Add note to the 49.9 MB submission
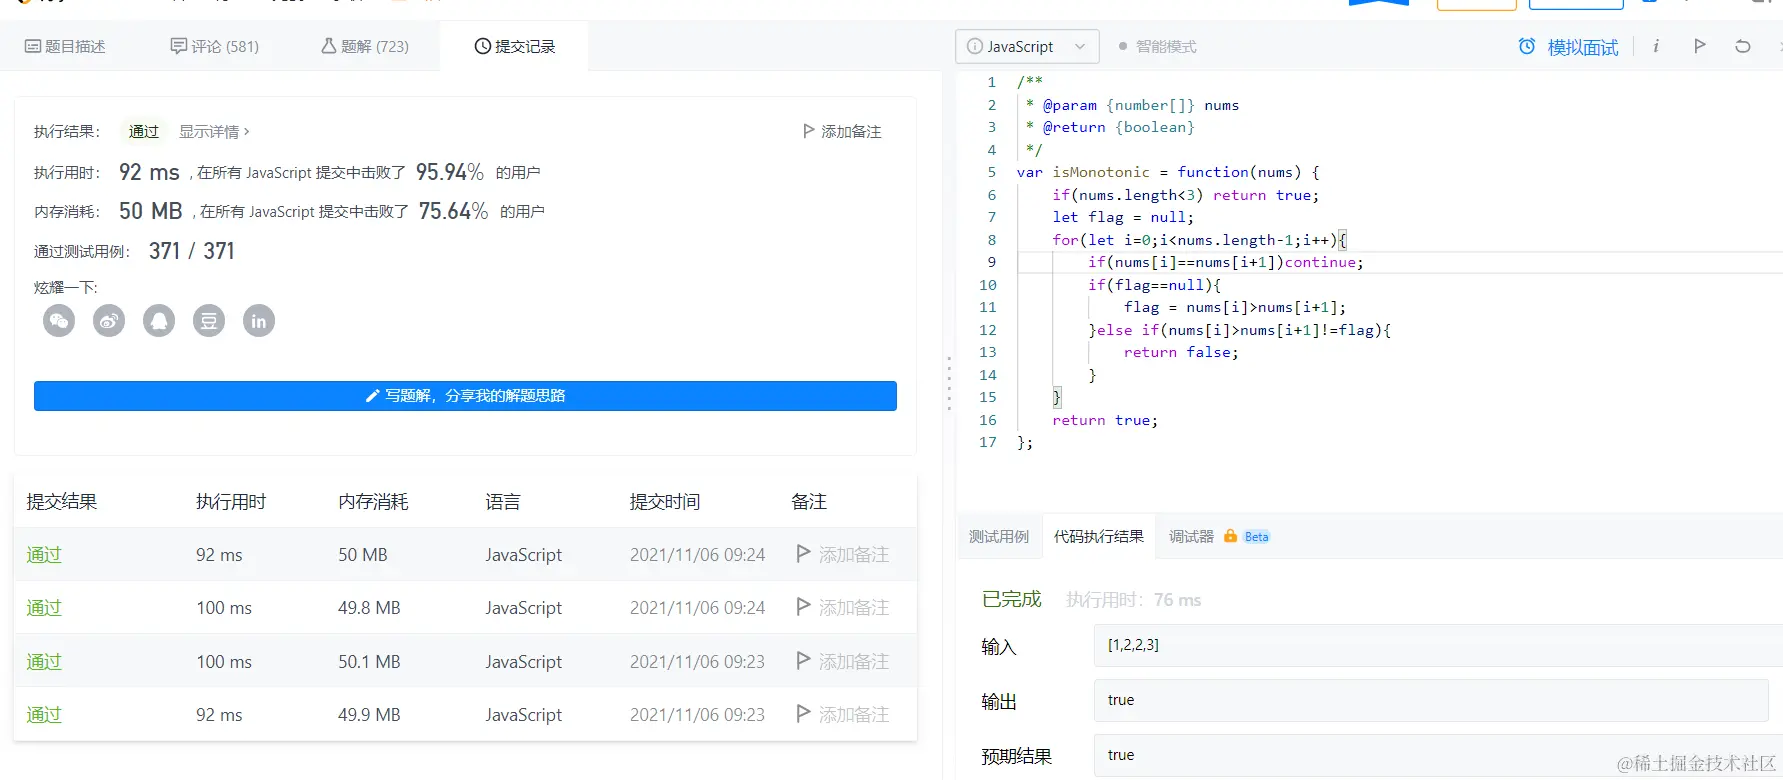 (843, 714)
